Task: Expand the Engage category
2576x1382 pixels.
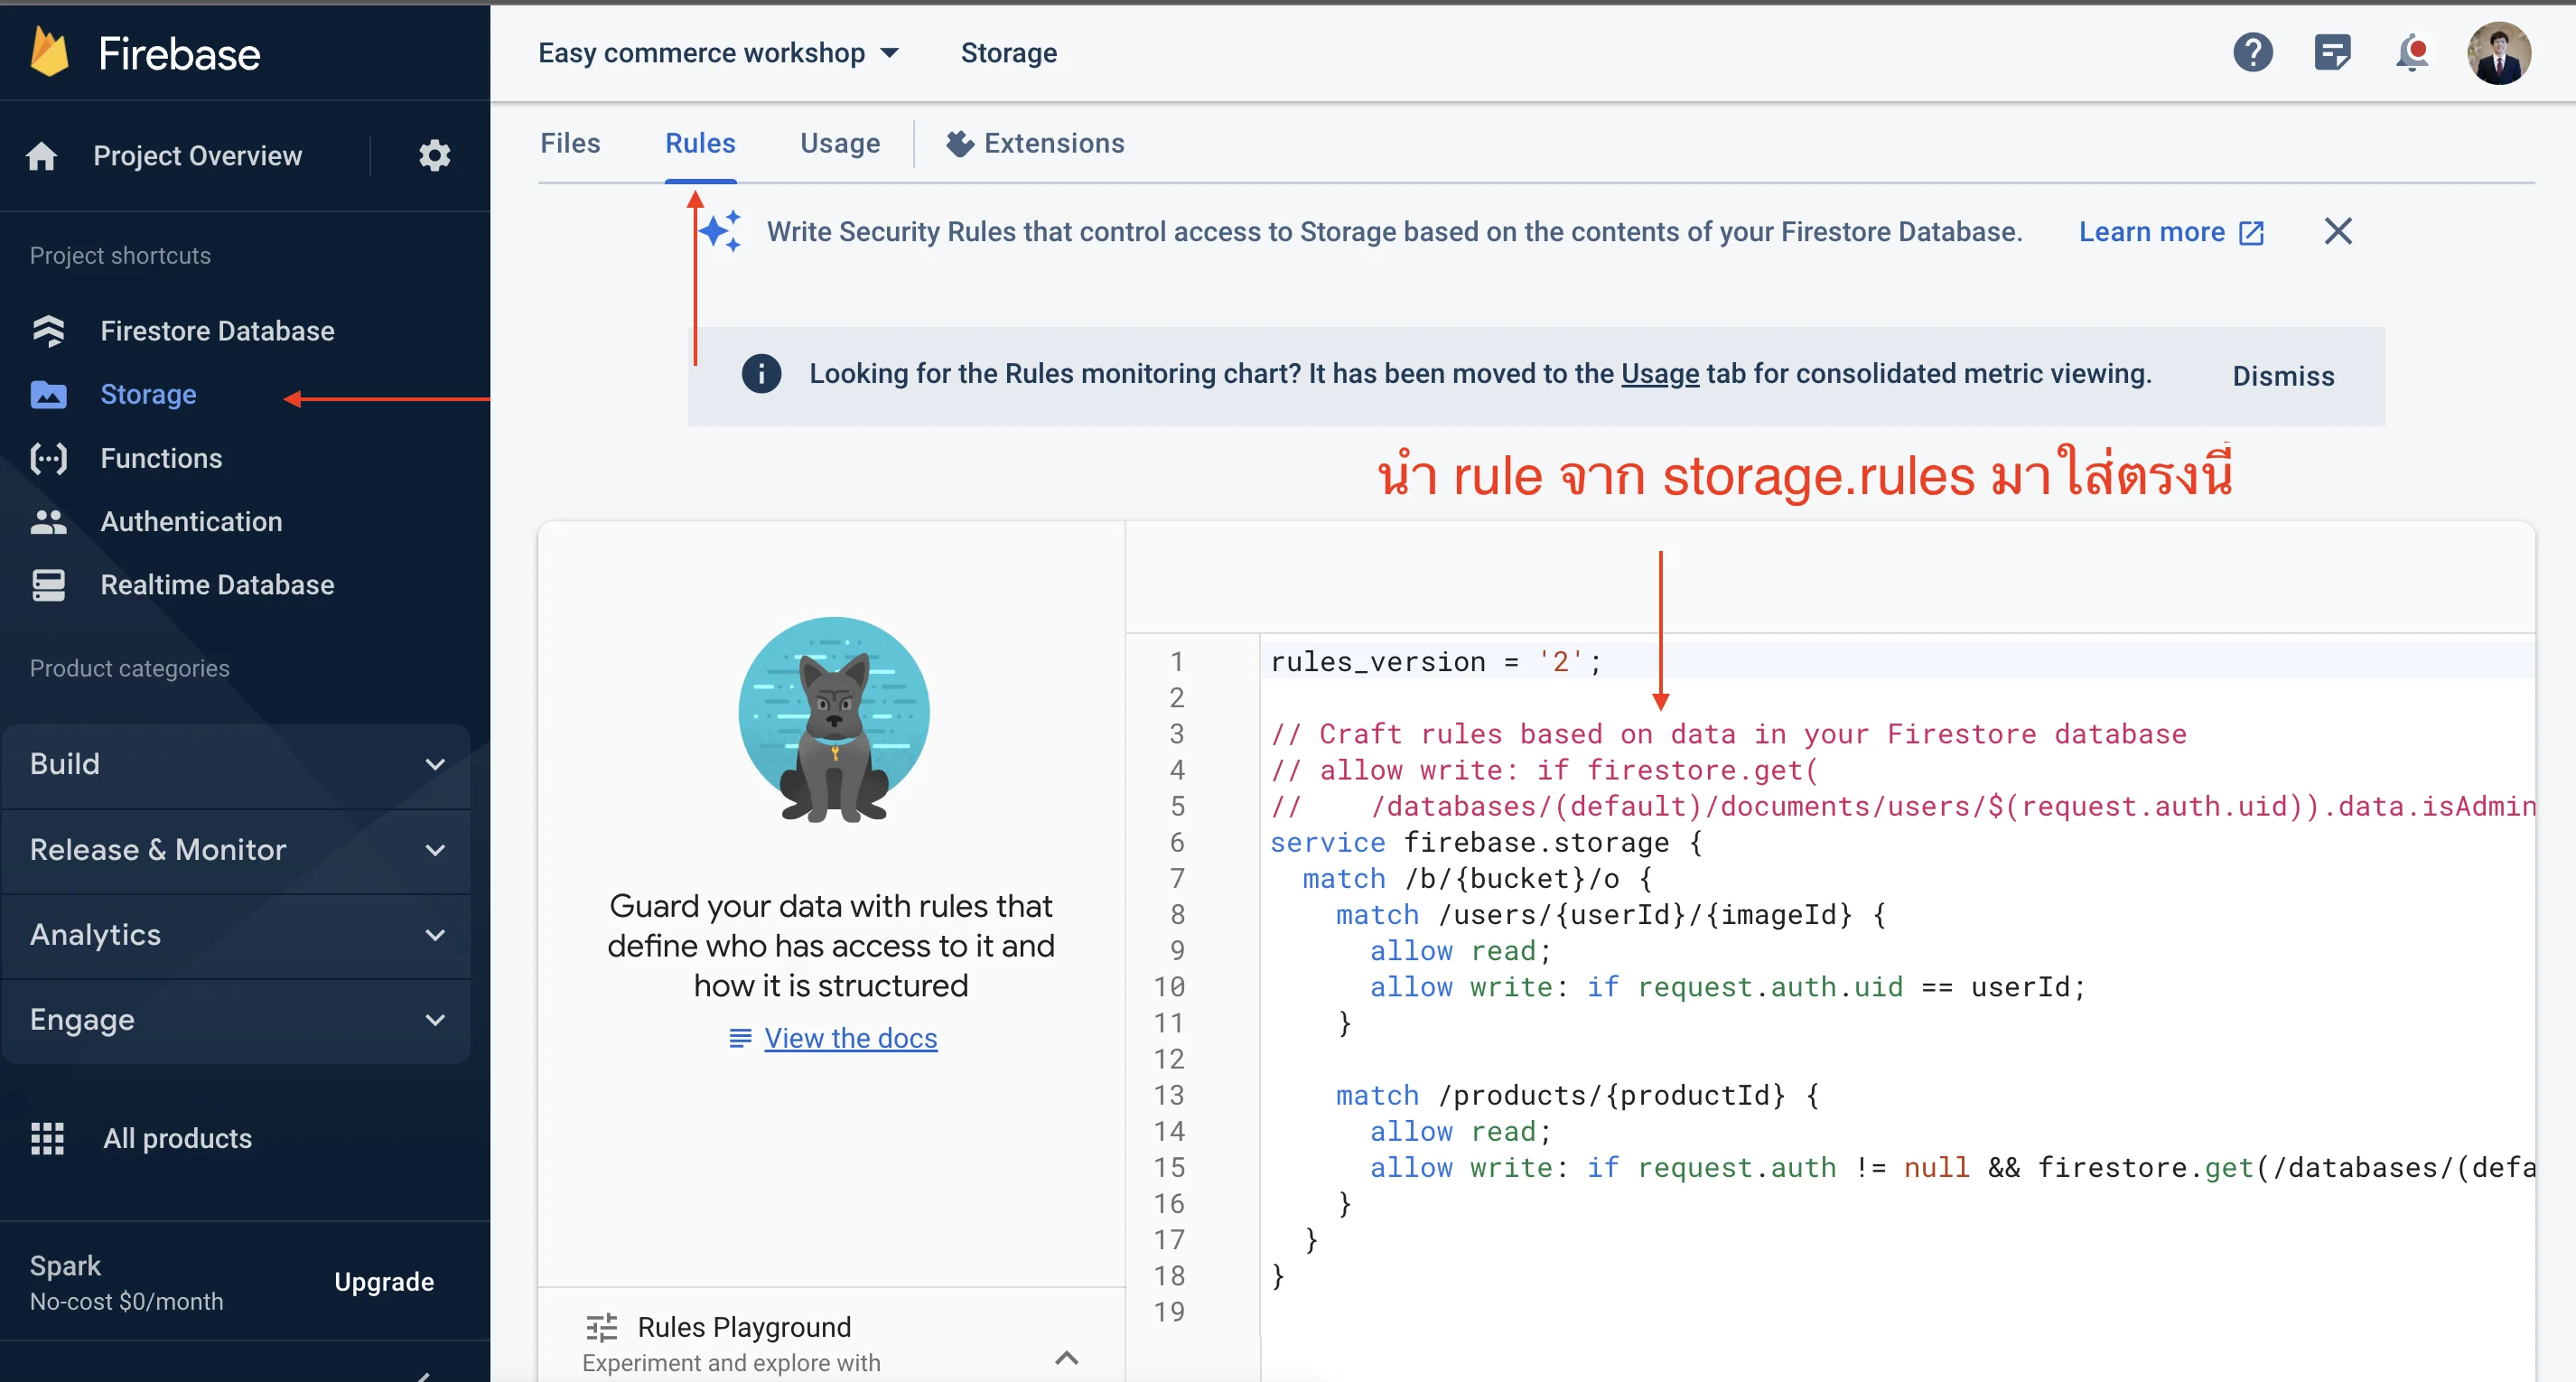Action: (236, 1020)
